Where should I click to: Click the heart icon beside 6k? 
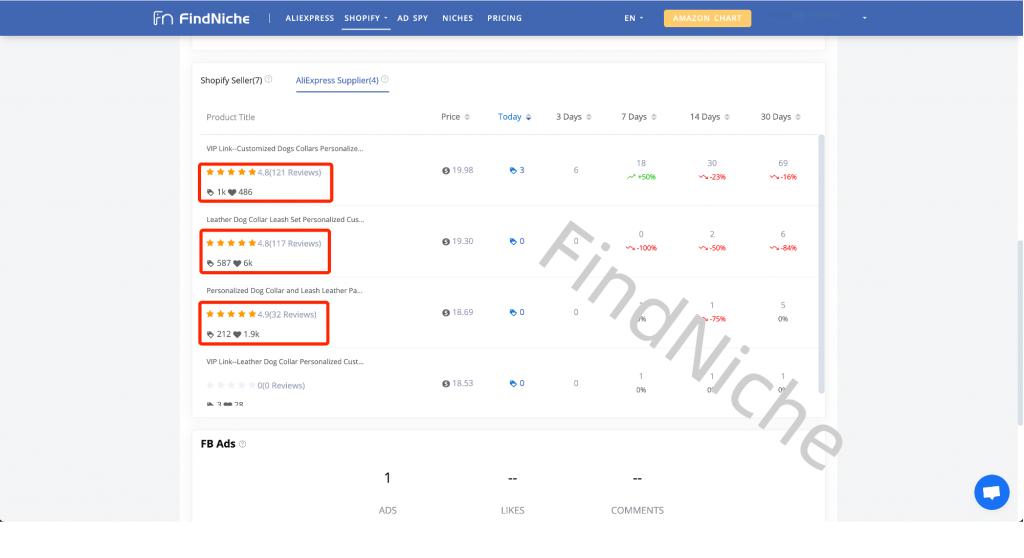[x=237, y=264]
